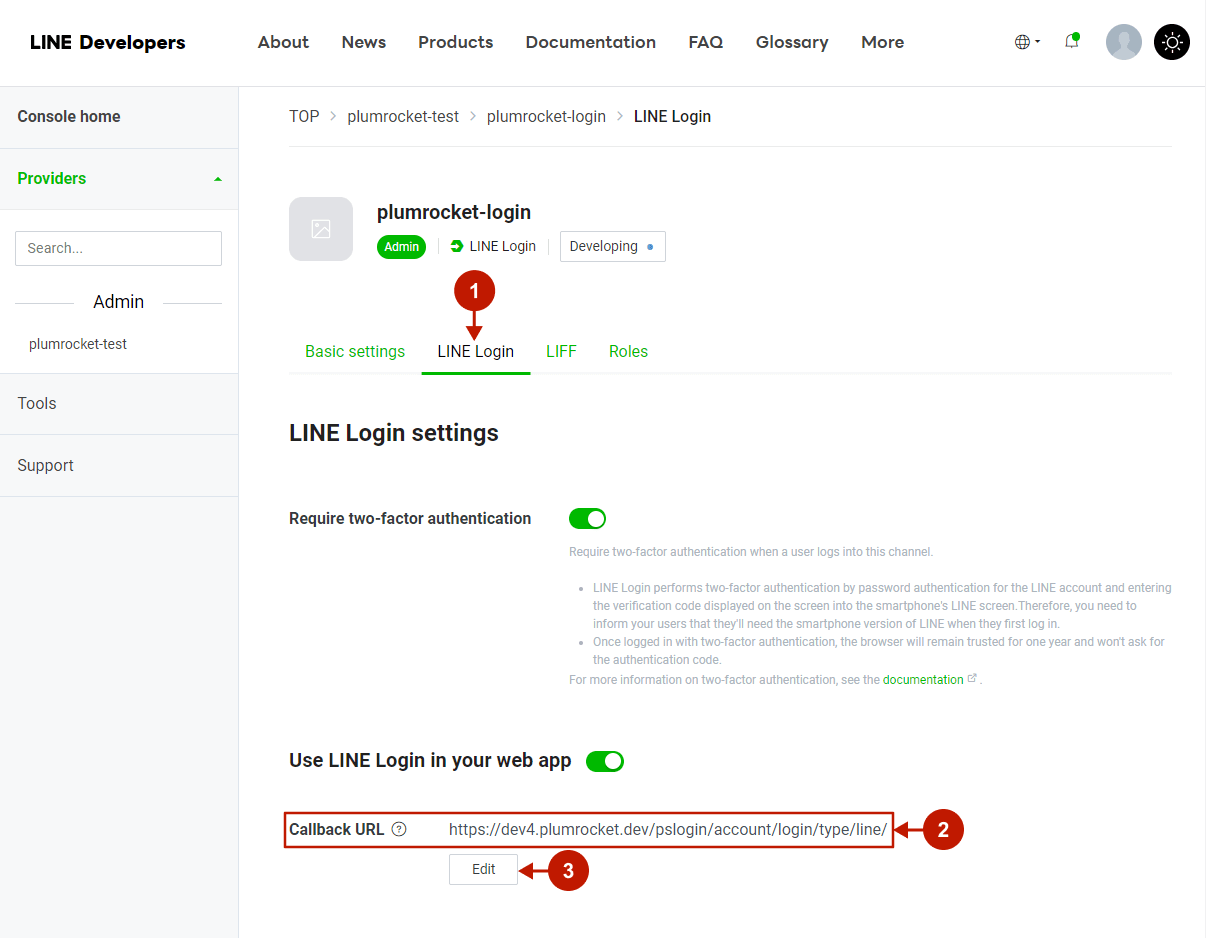Open the News menu item
The width and height of the screenshot is (1206, 938).
tap(364, 42)
